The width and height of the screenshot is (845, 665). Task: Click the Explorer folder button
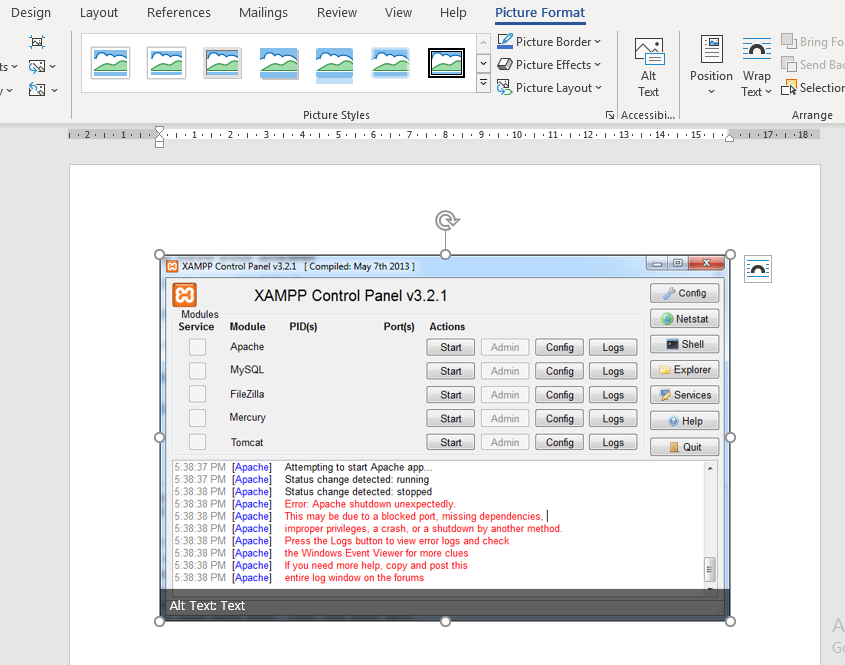[x=684, y=370]
